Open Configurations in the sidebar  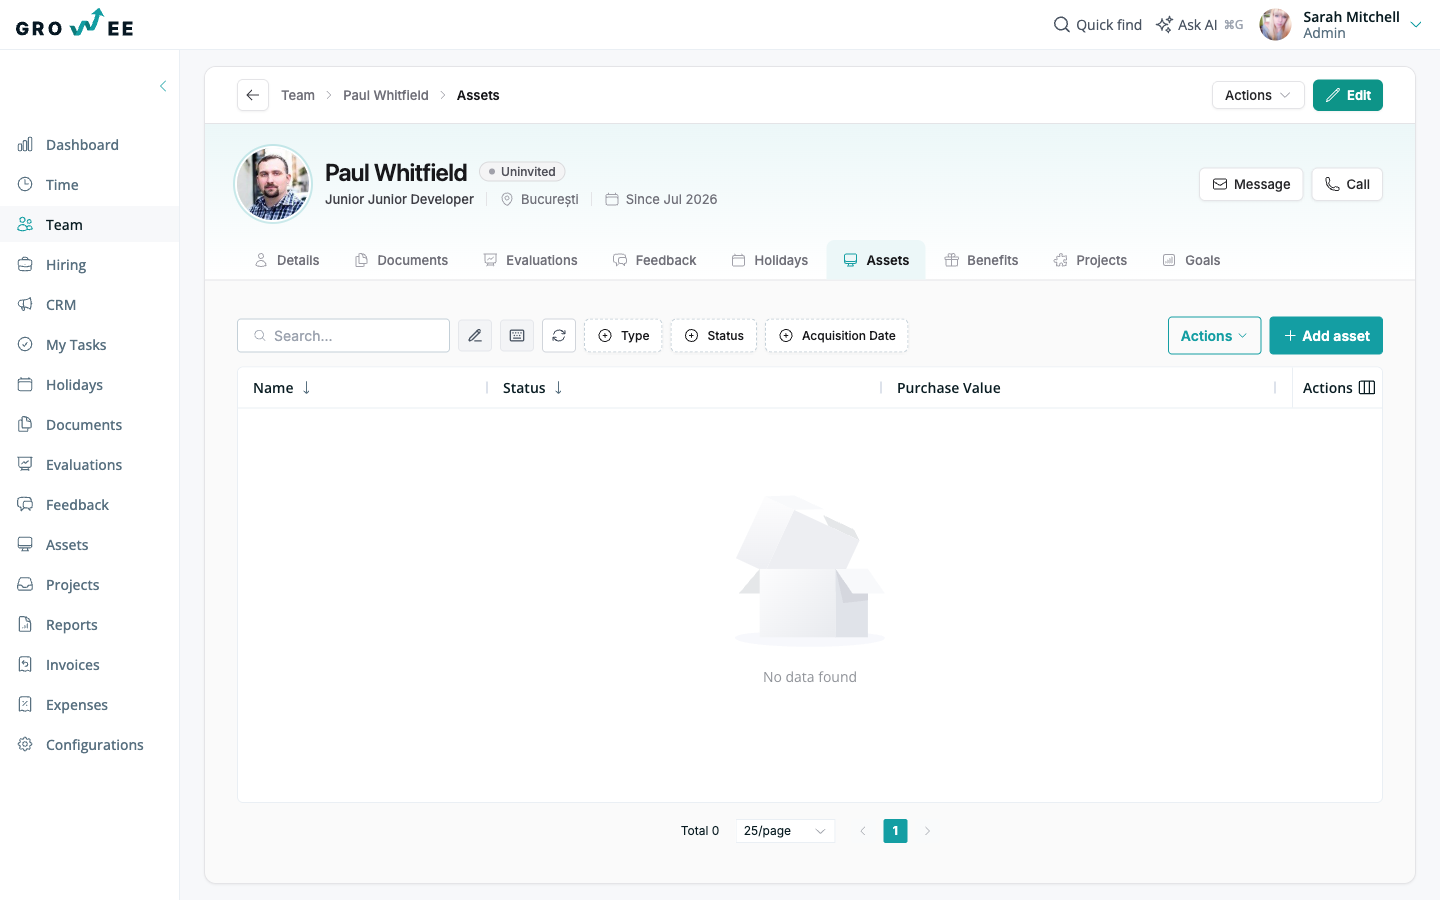tap(89, 745)
